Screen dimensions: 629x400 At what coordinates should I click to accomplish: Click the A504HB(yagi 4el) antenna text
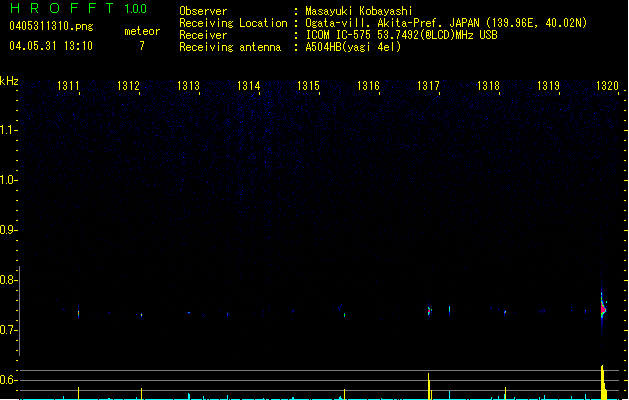353,47
